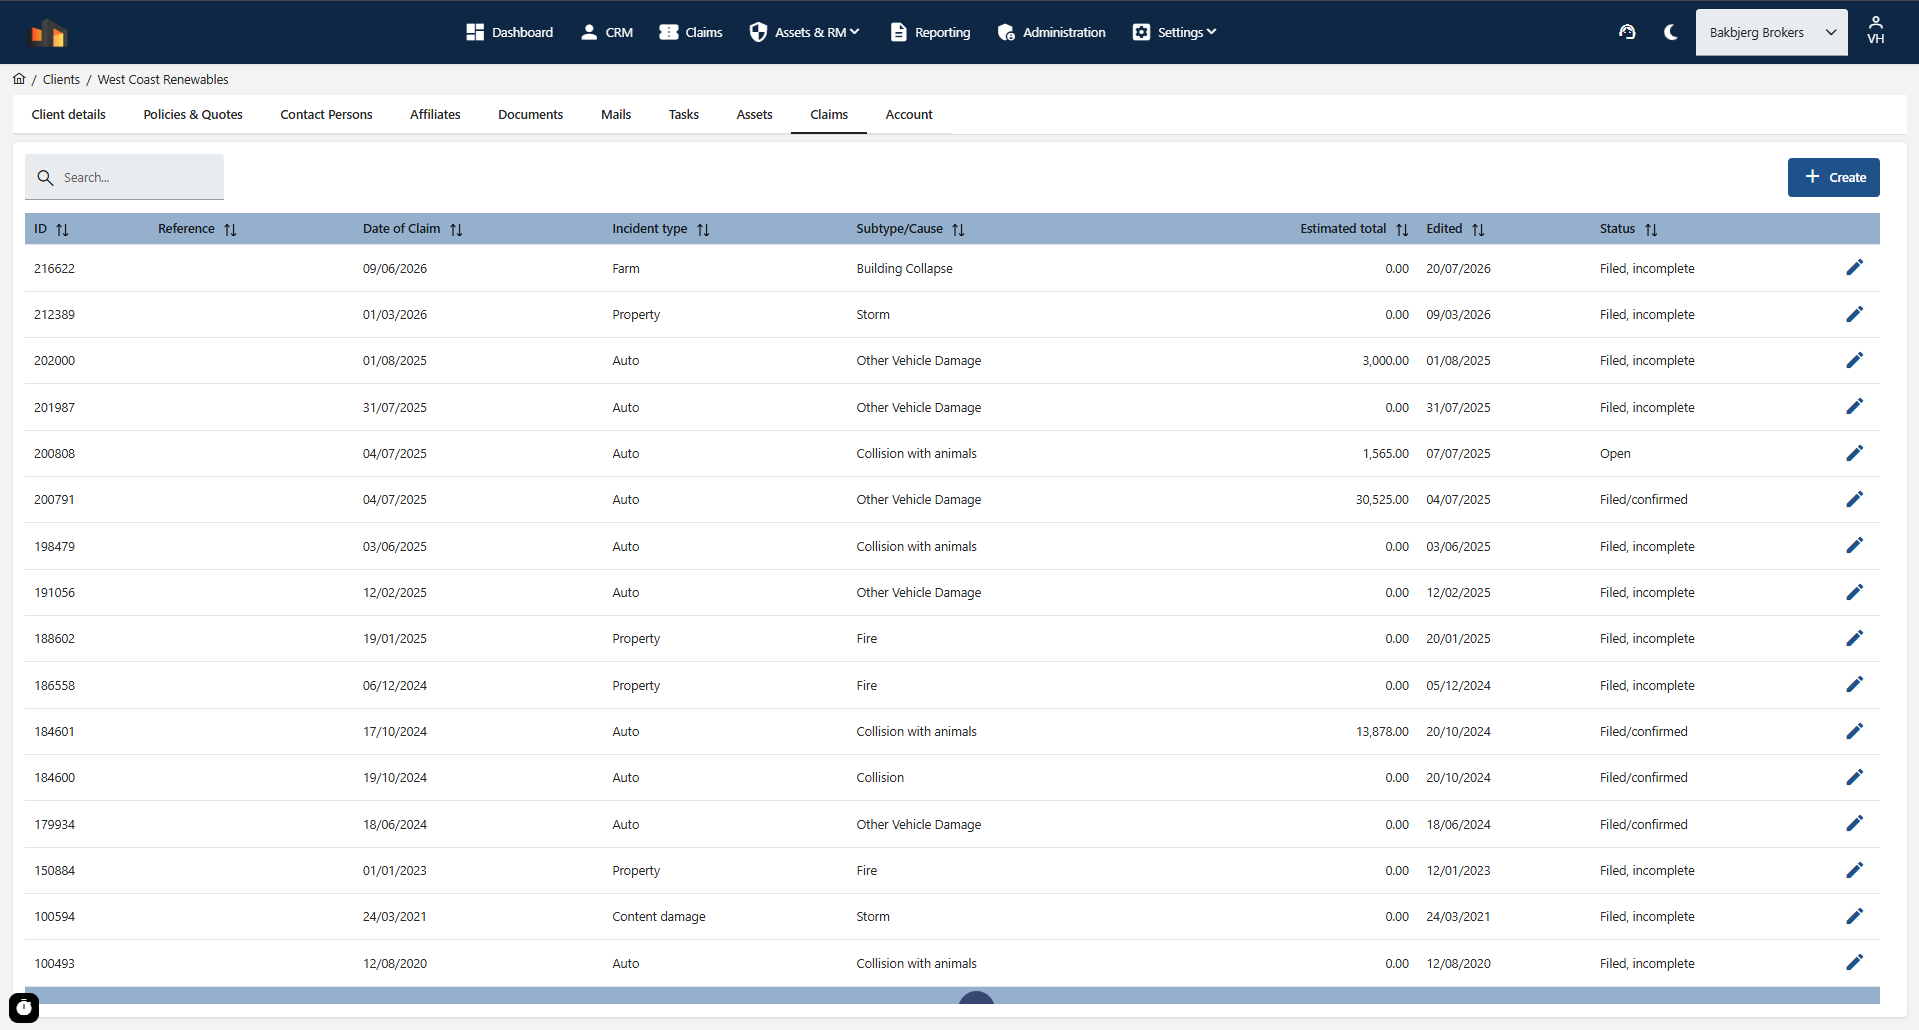
Task: Sort by Subtype/Cause column
Action: pos(958,229)
